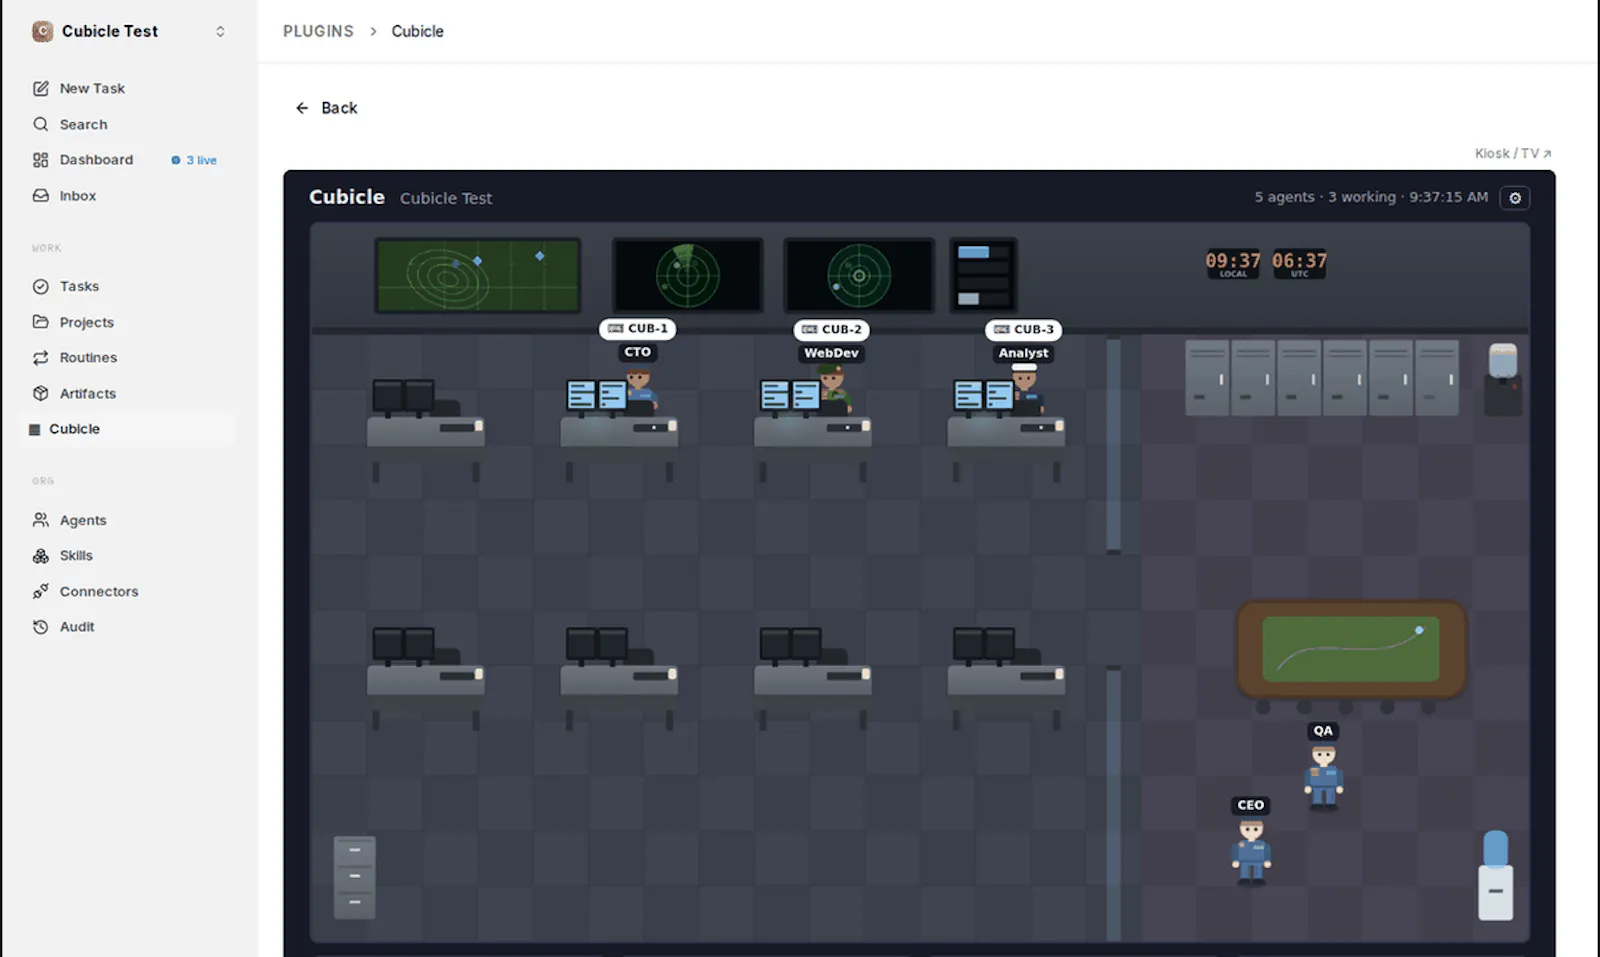Select the QA agent standing character
The image size is (1600, 957).
coord(1323,777)
